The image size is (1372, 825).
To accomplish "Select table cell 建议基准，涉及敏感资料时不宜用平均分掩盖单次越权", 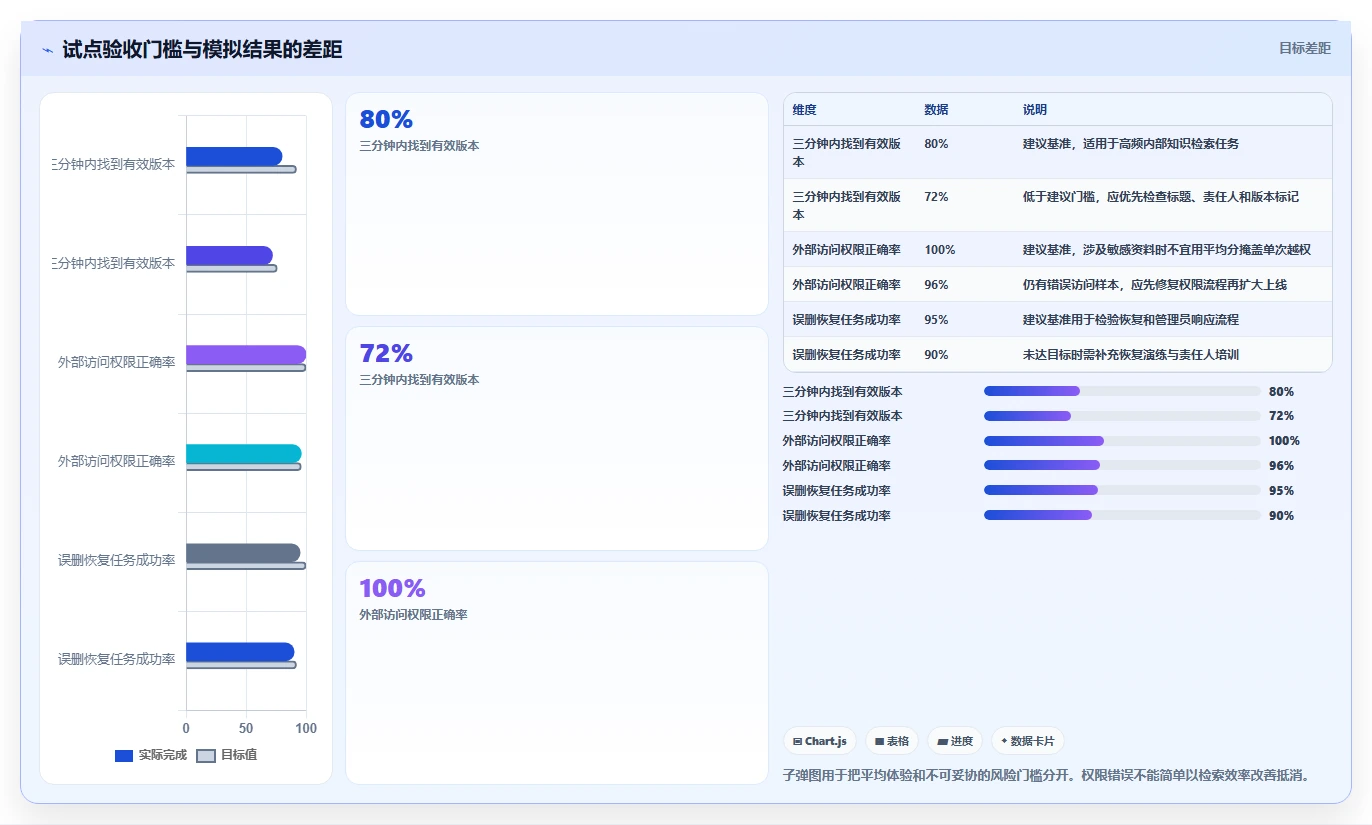I will 1166,250.
